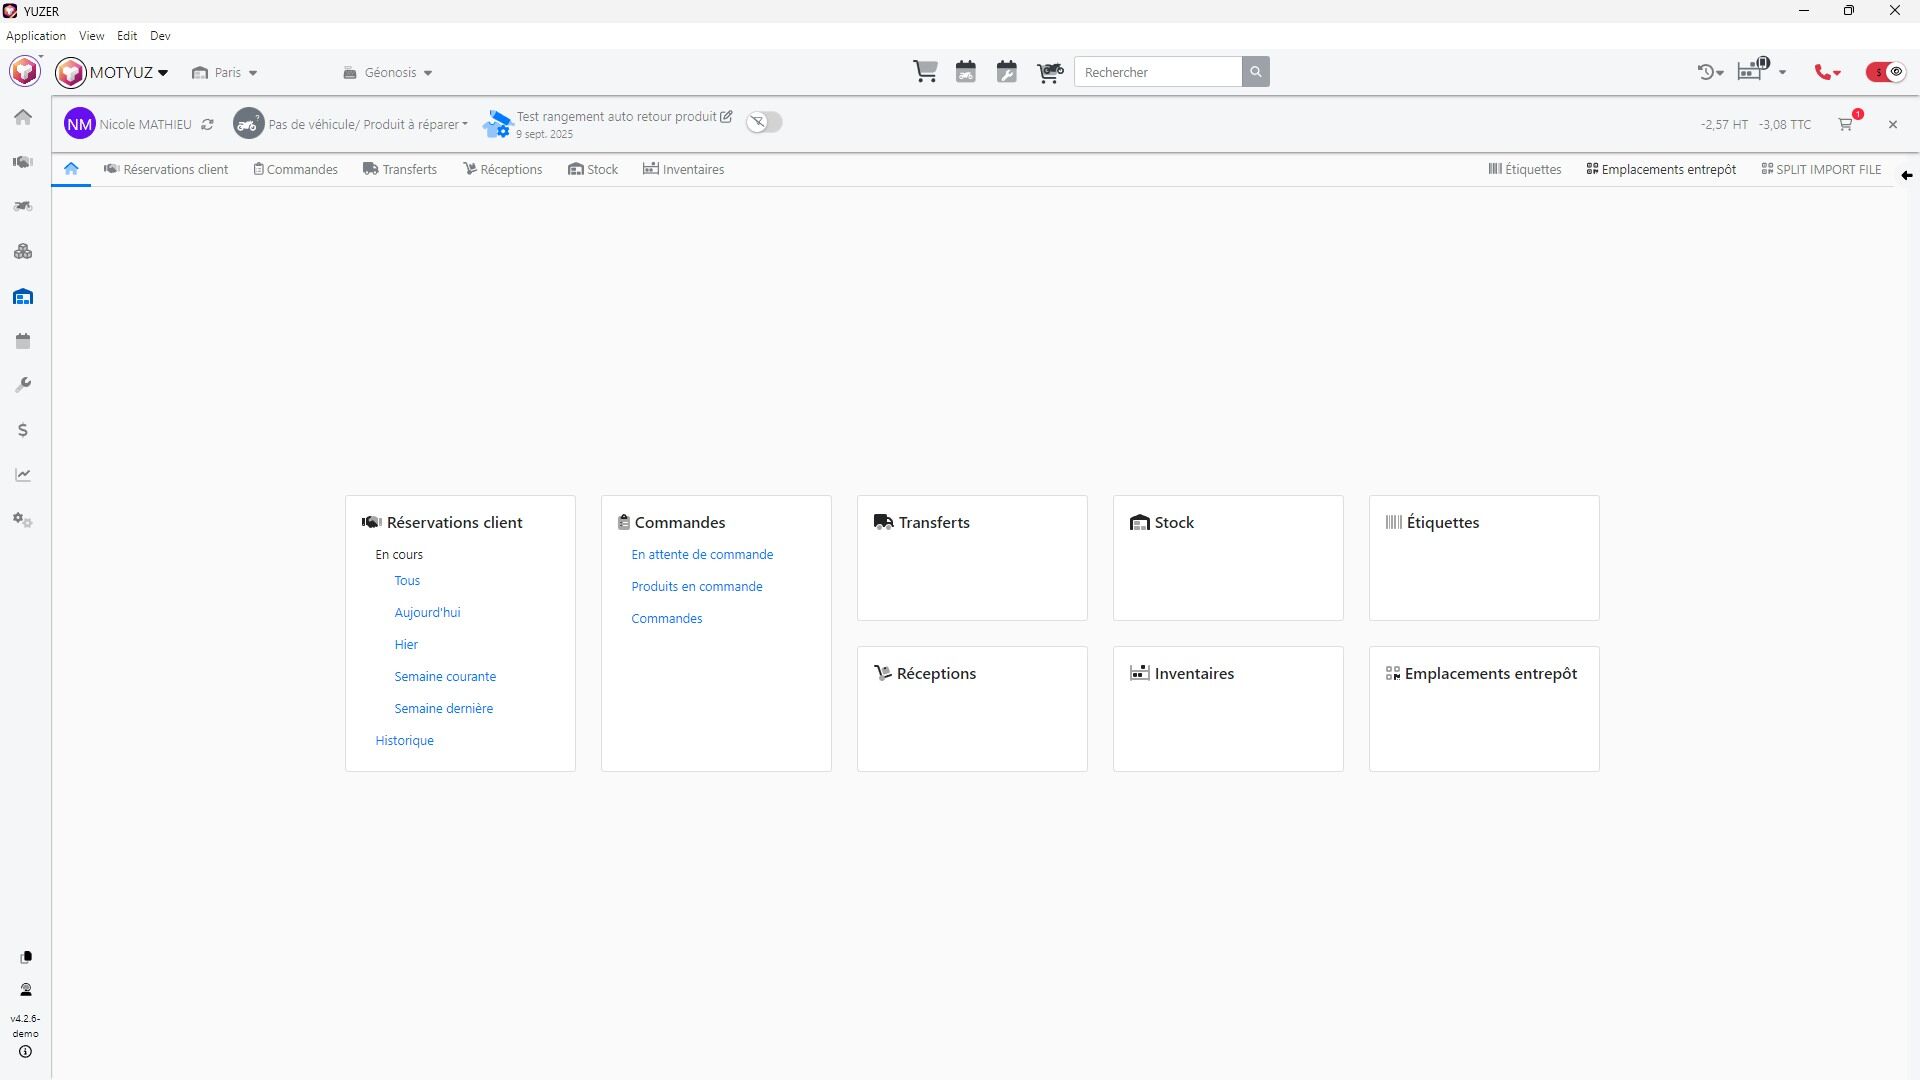The width and height of the screenshot is (1920, 1080).
Task: Click En attente de commande link
Action: point(702,555)
